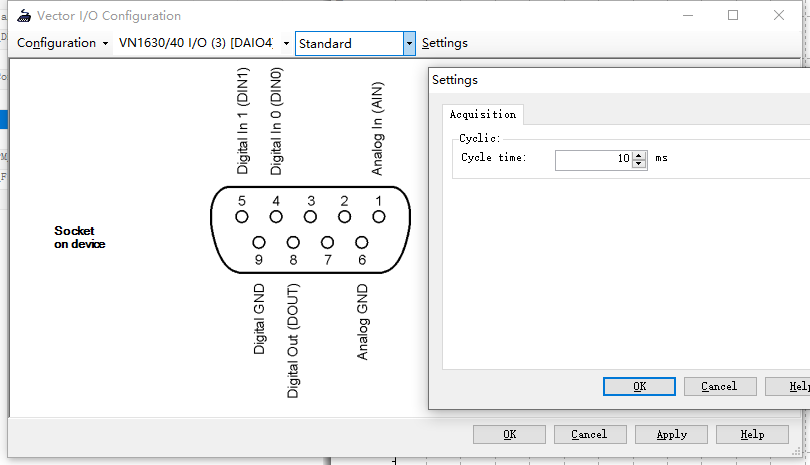
Task: Switch to the Acquisition tab
Action: 482,114
